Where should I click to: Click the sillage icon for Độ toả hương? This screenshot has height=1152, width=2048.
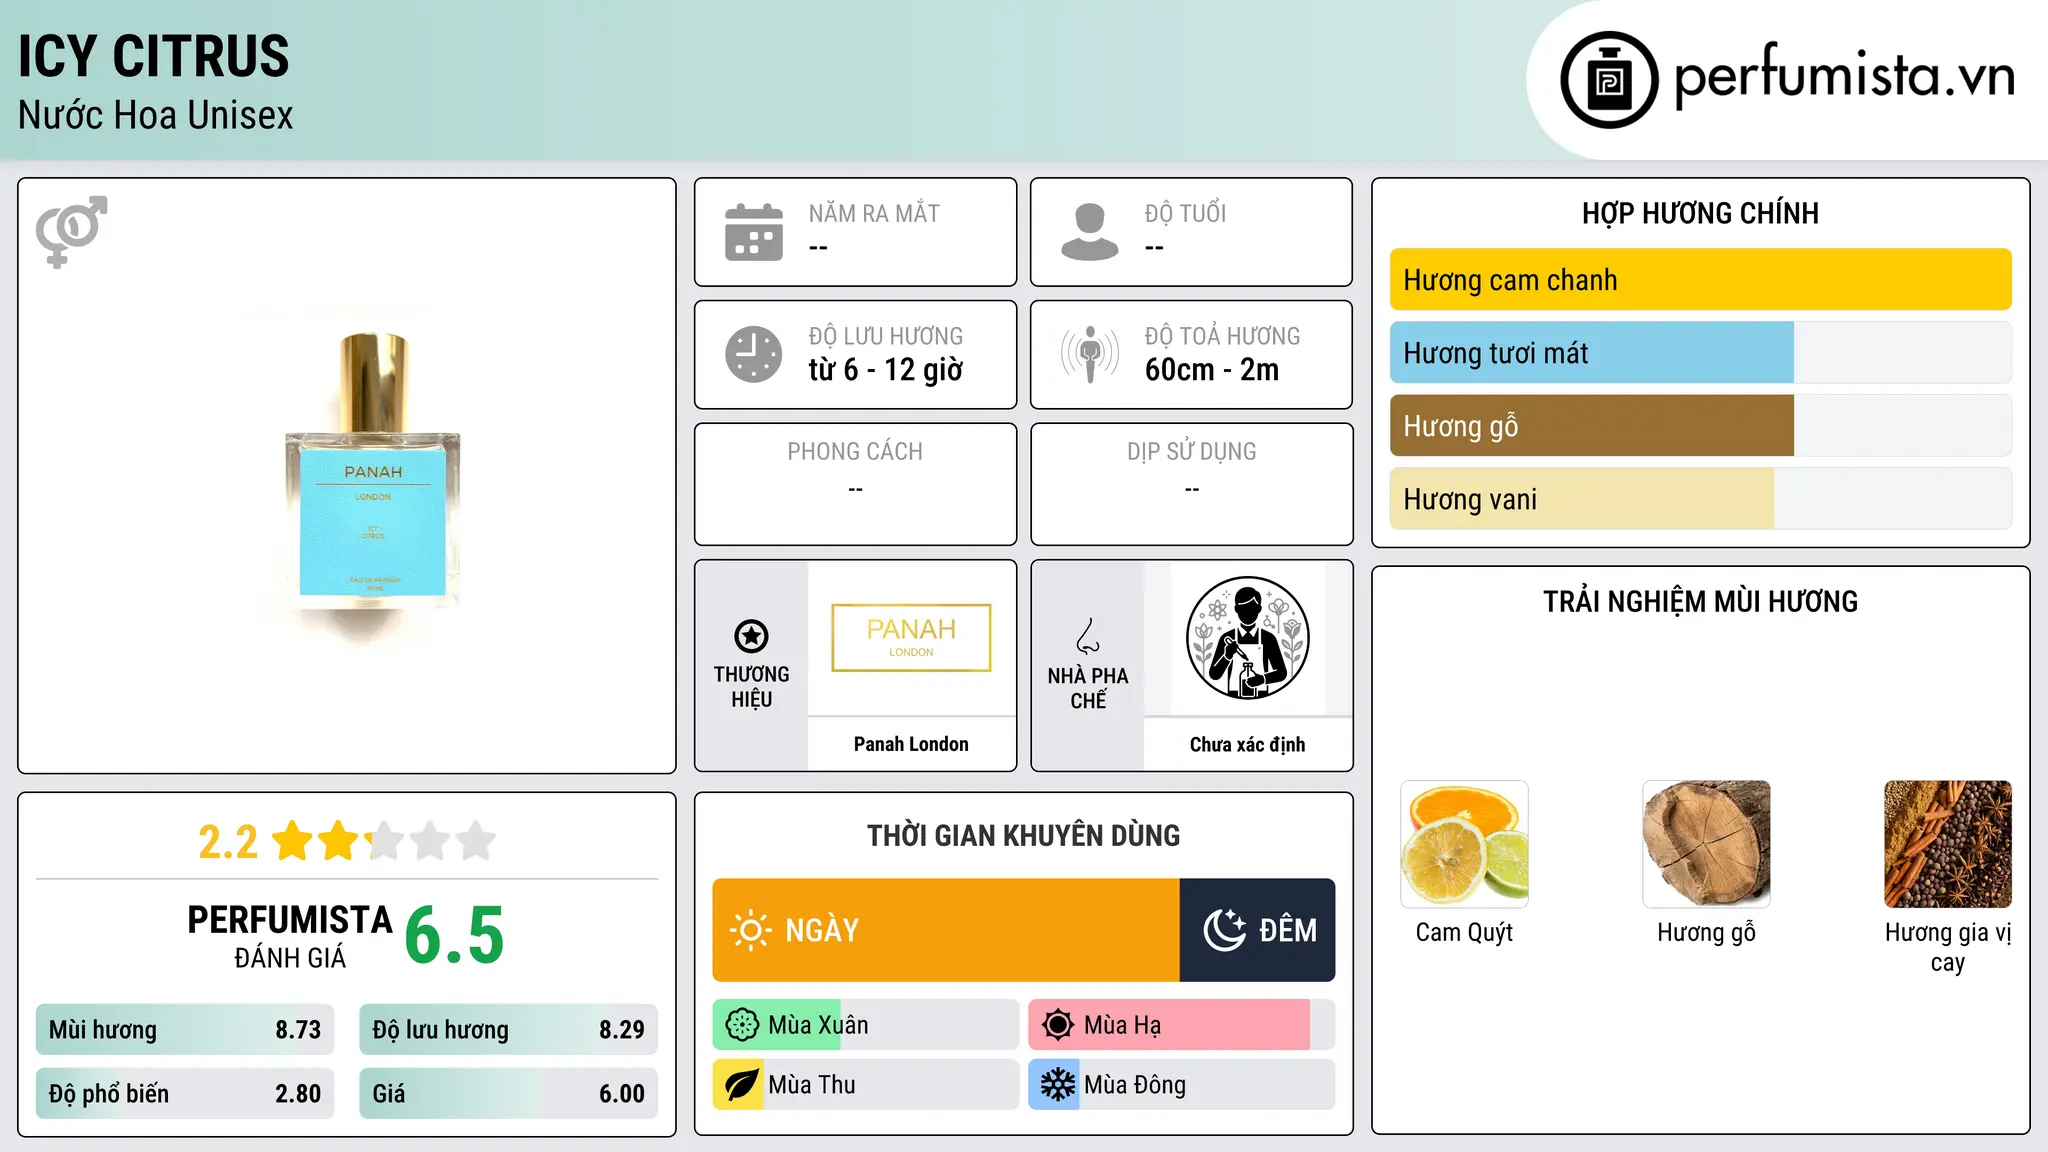[1089, 354]
